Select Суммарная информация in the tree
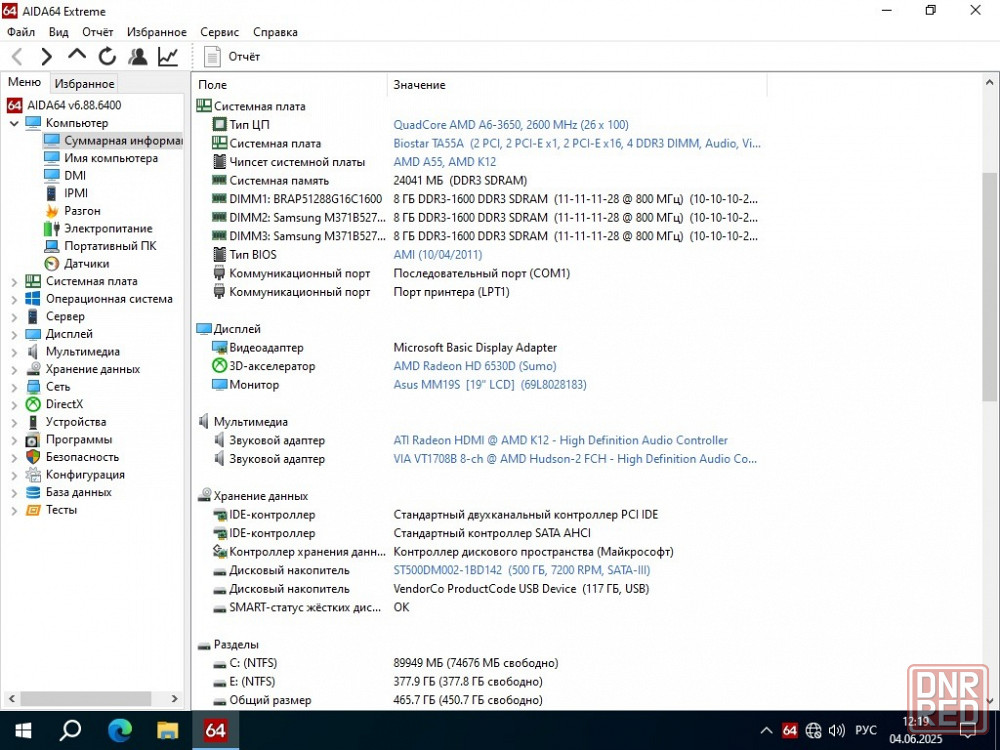1000x750 pixels. [113, 140]
